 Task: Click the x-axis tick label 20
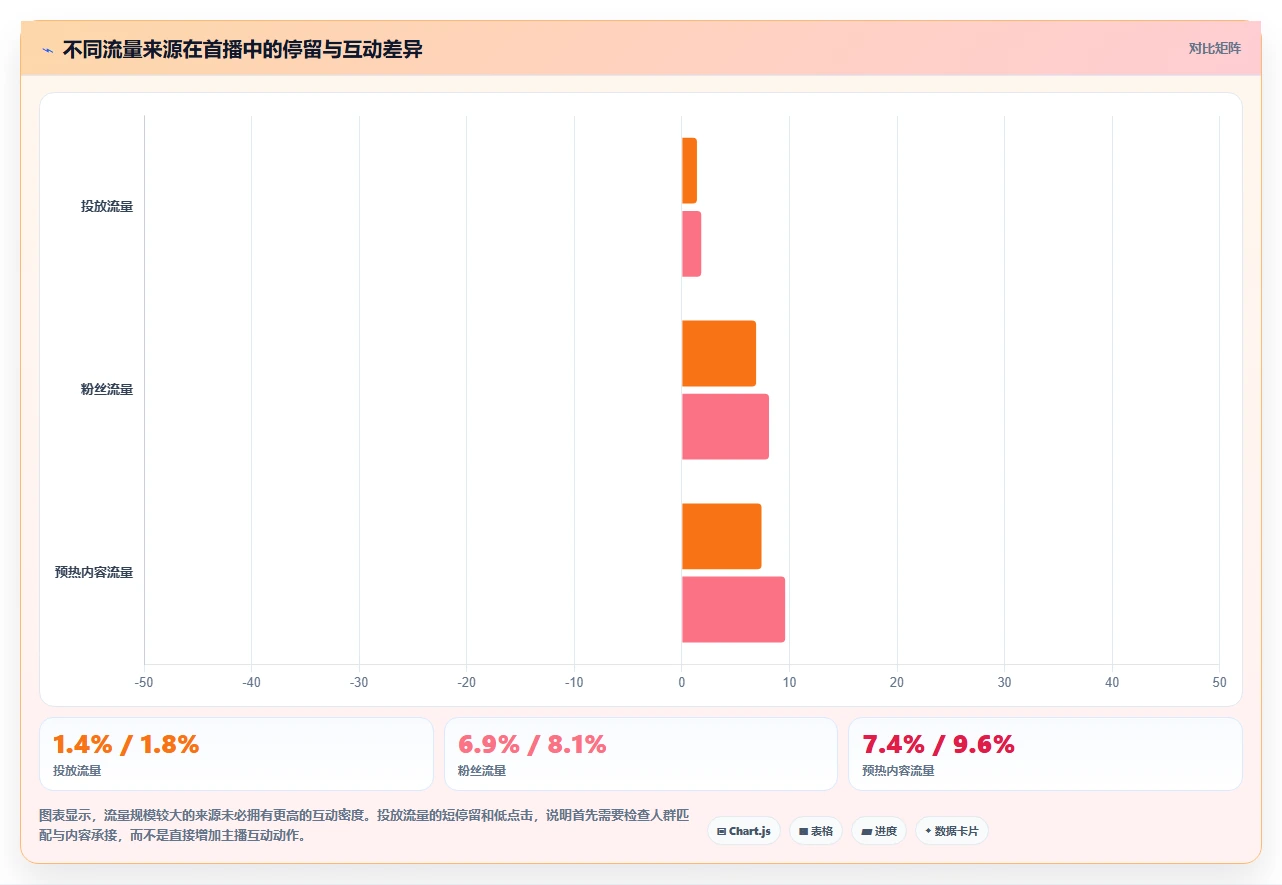[x=897, y=683]
